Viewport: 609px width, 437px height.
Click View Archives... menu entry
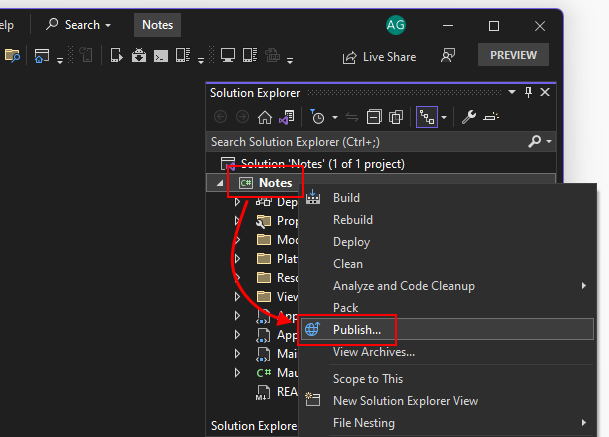click(x=447, y=352)
